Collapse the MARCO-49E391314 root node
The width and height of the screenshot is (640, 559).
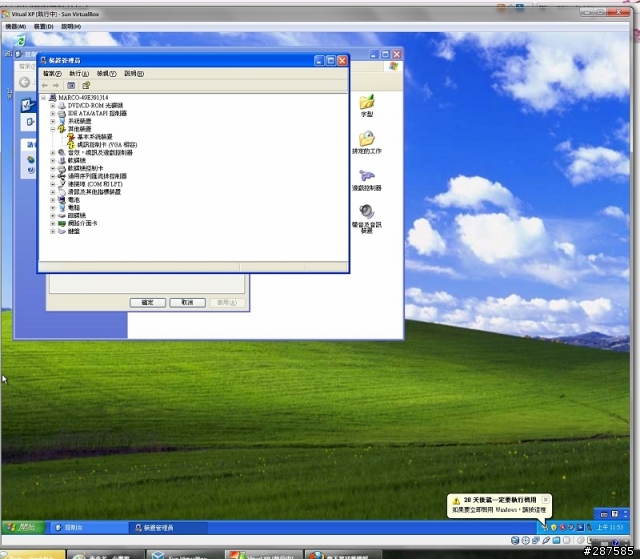pos(43,98)
